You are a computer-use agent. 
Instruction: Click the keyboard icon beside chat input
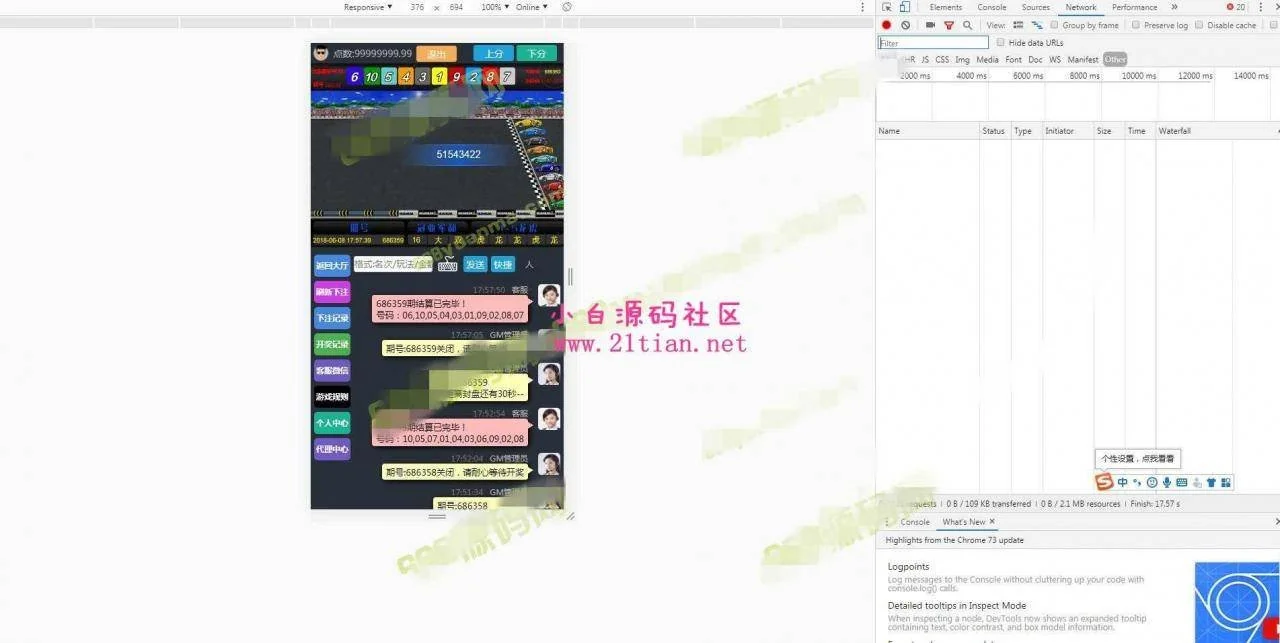pos(447,265)
